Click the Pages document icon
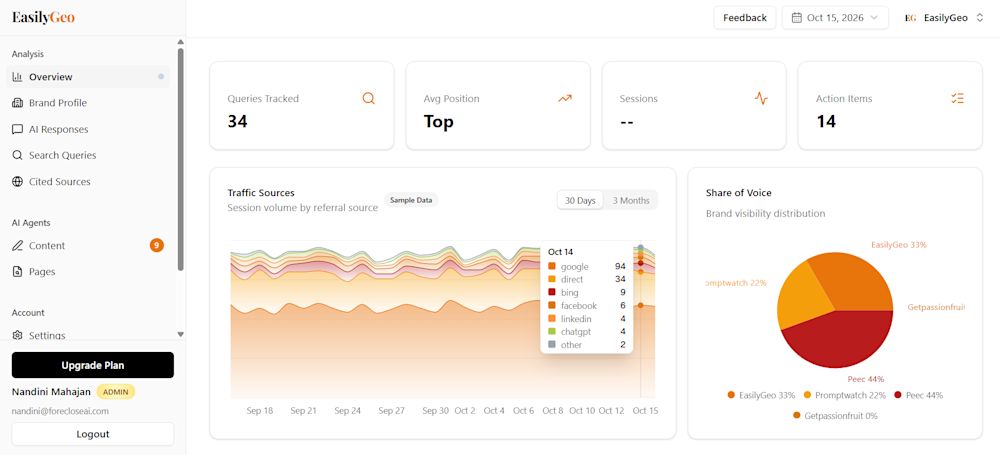This screenshot has height=455, width=1000. click(17, 272)
